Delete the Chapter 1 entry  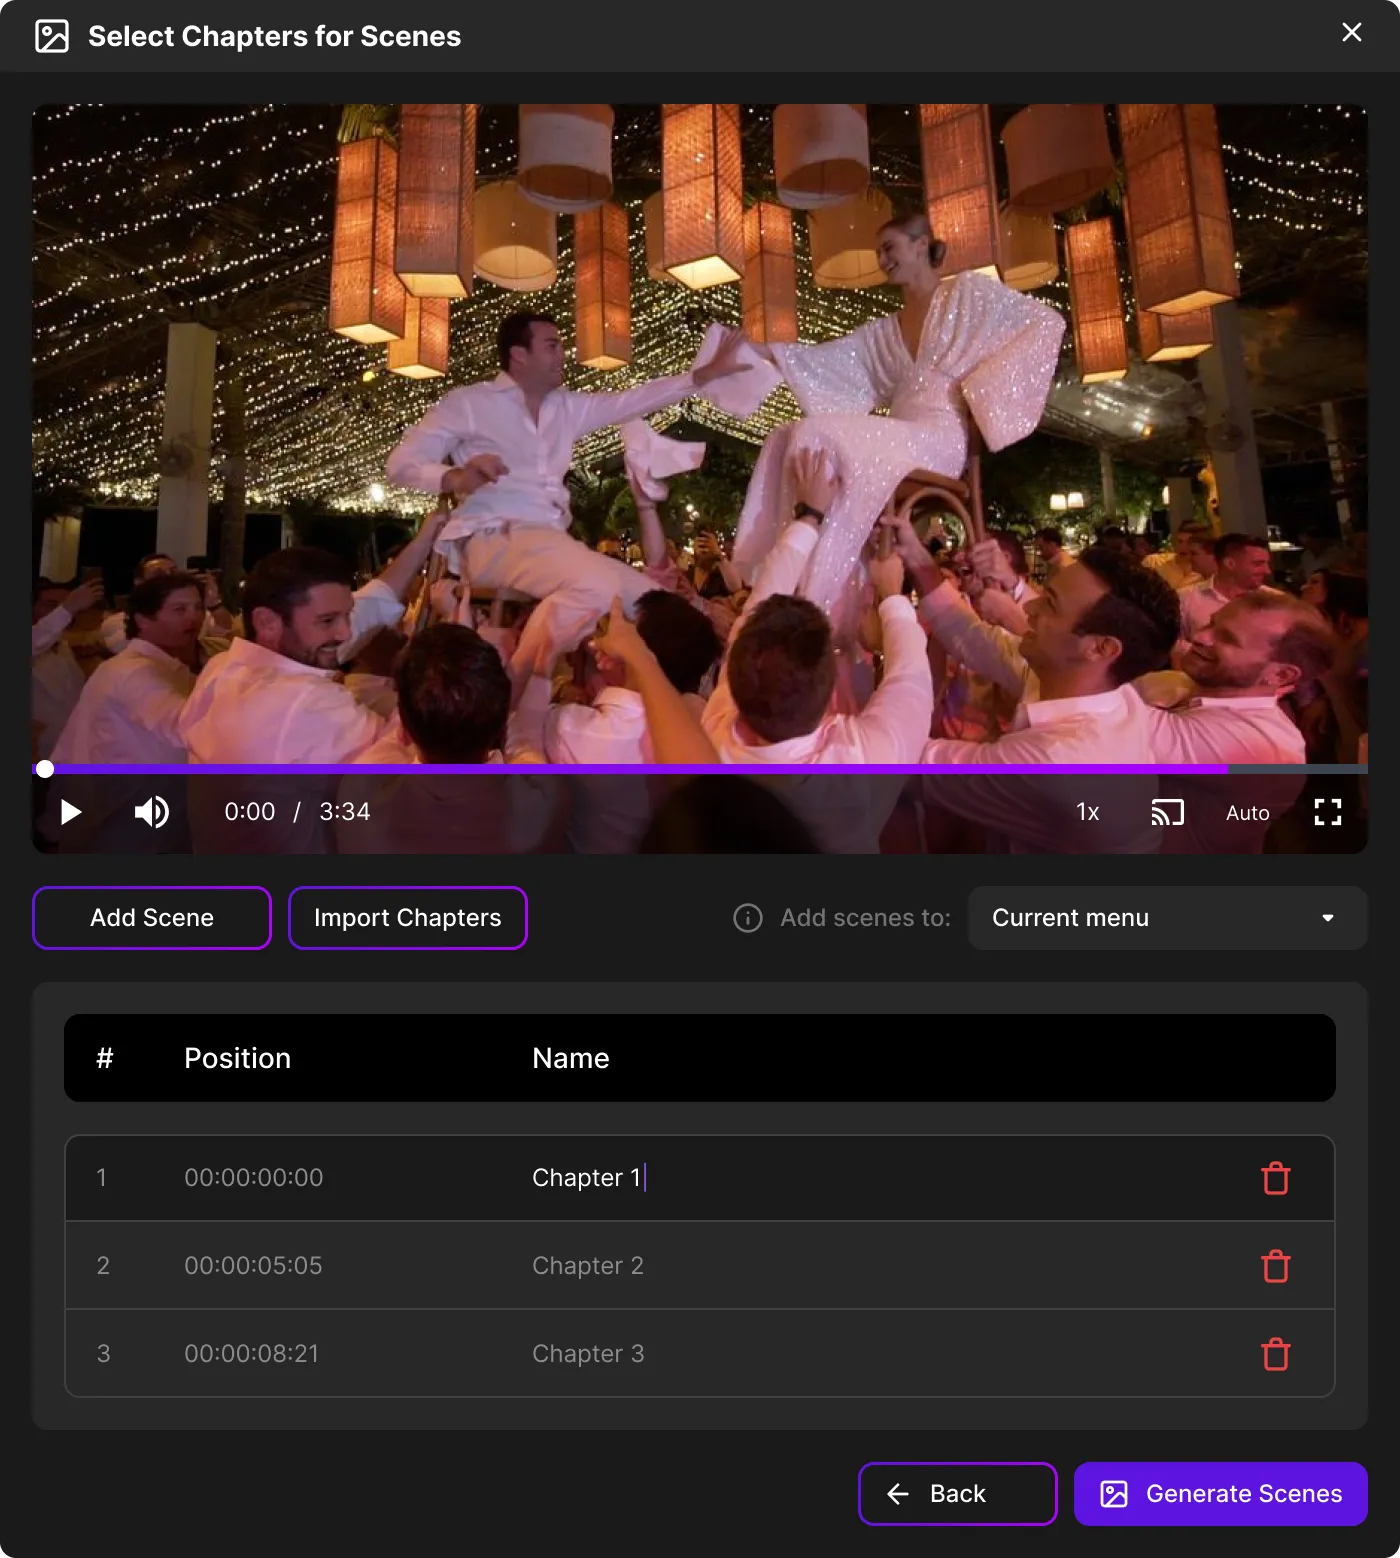click(1275, 1178)
